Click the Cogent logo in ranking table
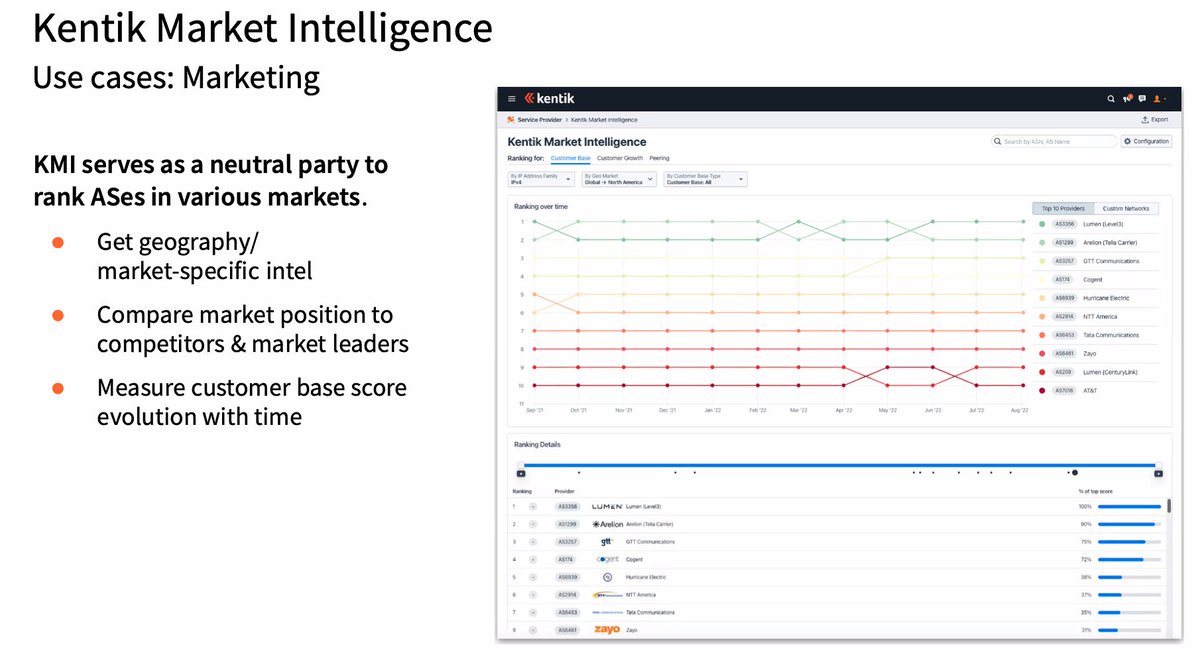 [x=607, y=559]
